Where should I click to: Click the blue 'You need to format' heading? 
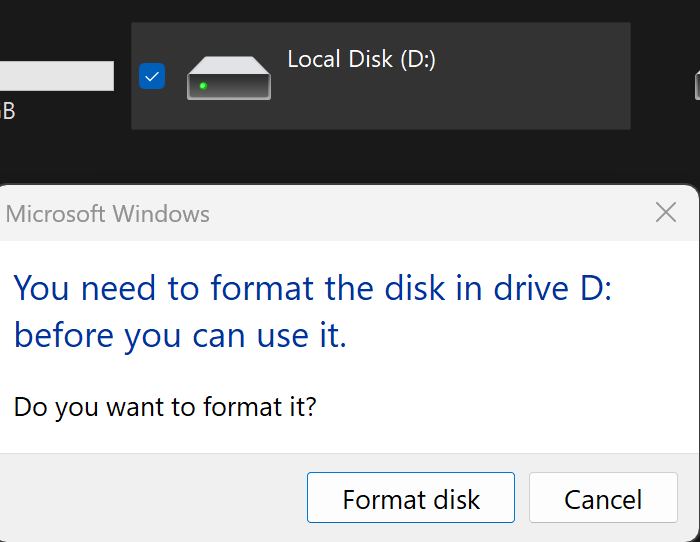coord(312,312)
